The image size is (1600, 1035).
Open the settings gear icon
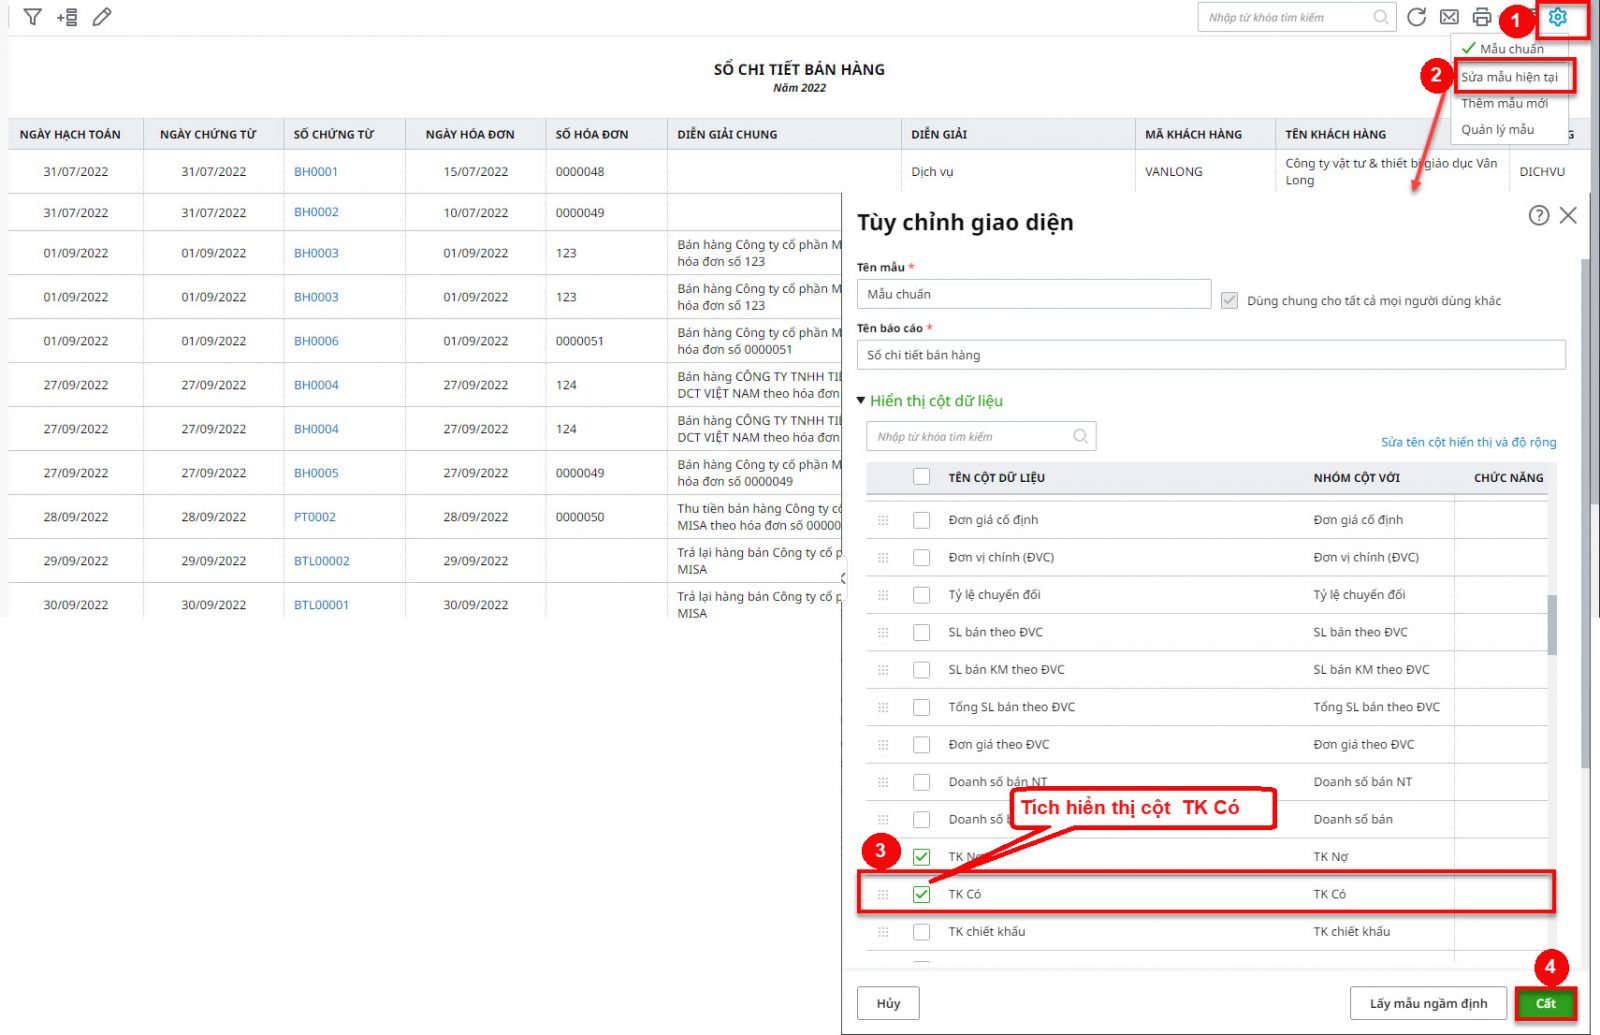click(x=1557, y=17)
